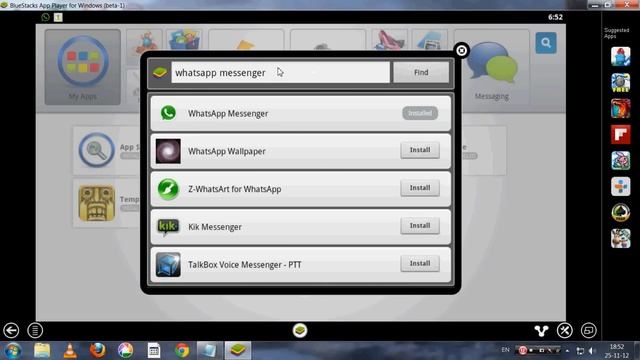This screenshot has height=360, width=640.
Task: Click the WhatsApp Messenger green phone icon
Action: point(168,113)
